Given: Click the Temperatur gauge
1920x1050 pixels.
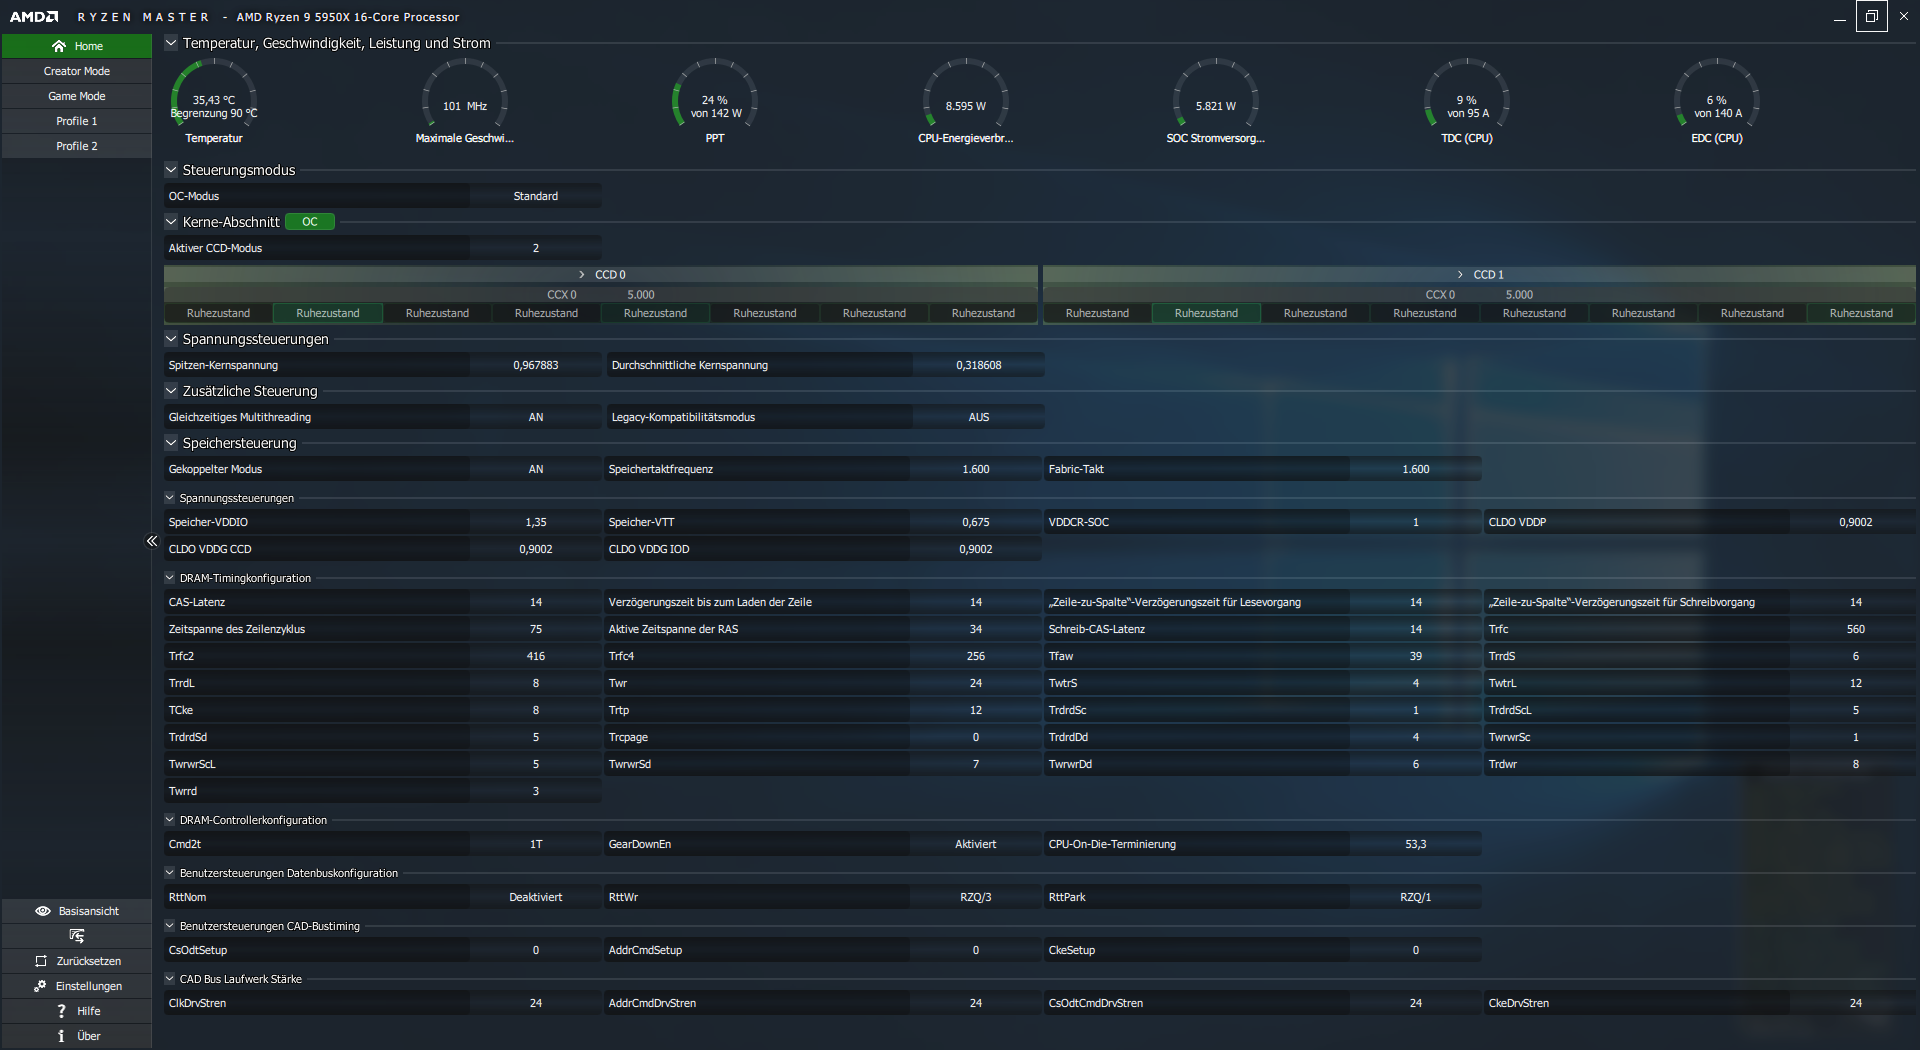Looking at the screenshot, I should 214,101.
